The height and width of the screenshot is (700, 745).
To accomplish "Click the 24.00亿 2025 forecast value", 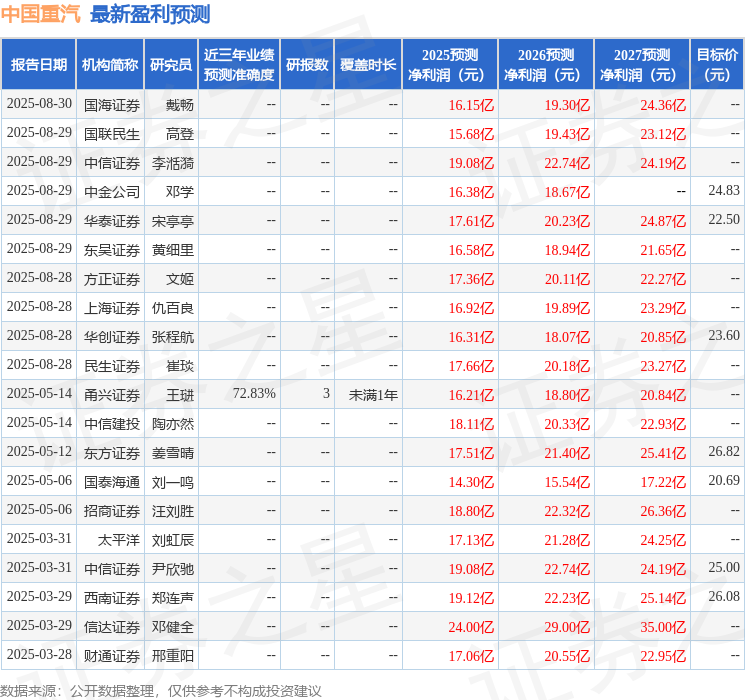I will coord(471,627).
